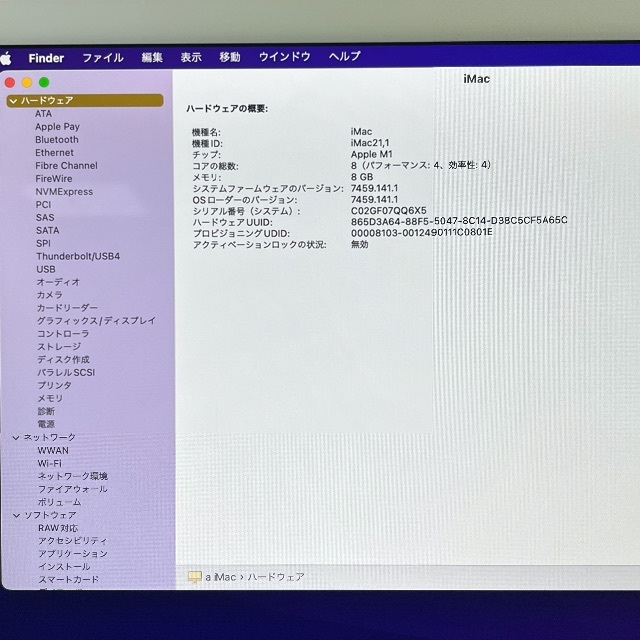Click 'a iMac' in the path bar
Image resolution: width=640 pixels, height=640 pixels.
pyautogui.click(x=220, y=577)
